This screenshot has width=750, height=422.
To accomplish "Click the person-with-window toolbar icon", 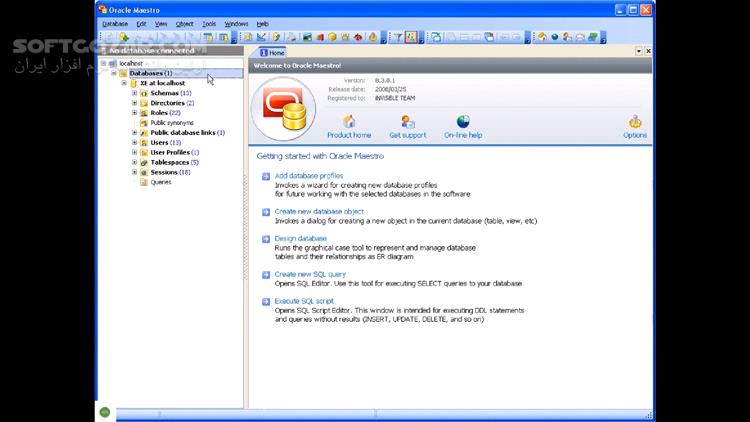I will pos(567,37).
